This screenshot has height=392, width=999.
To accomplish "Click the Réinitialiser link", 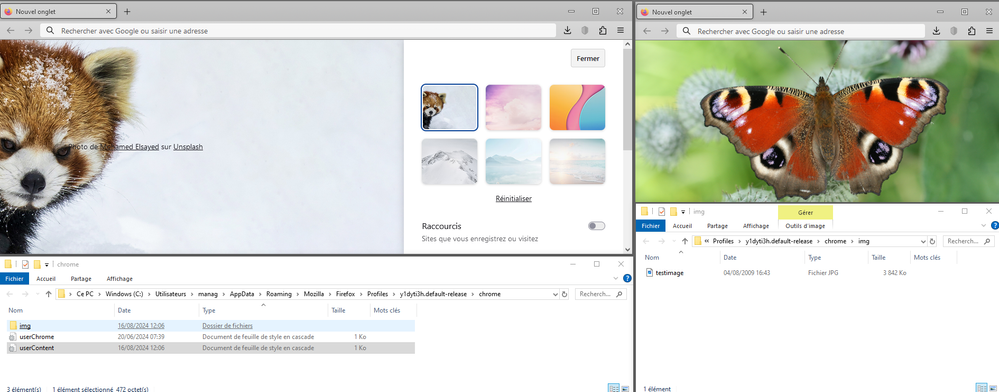I will (x=514, y=199).
